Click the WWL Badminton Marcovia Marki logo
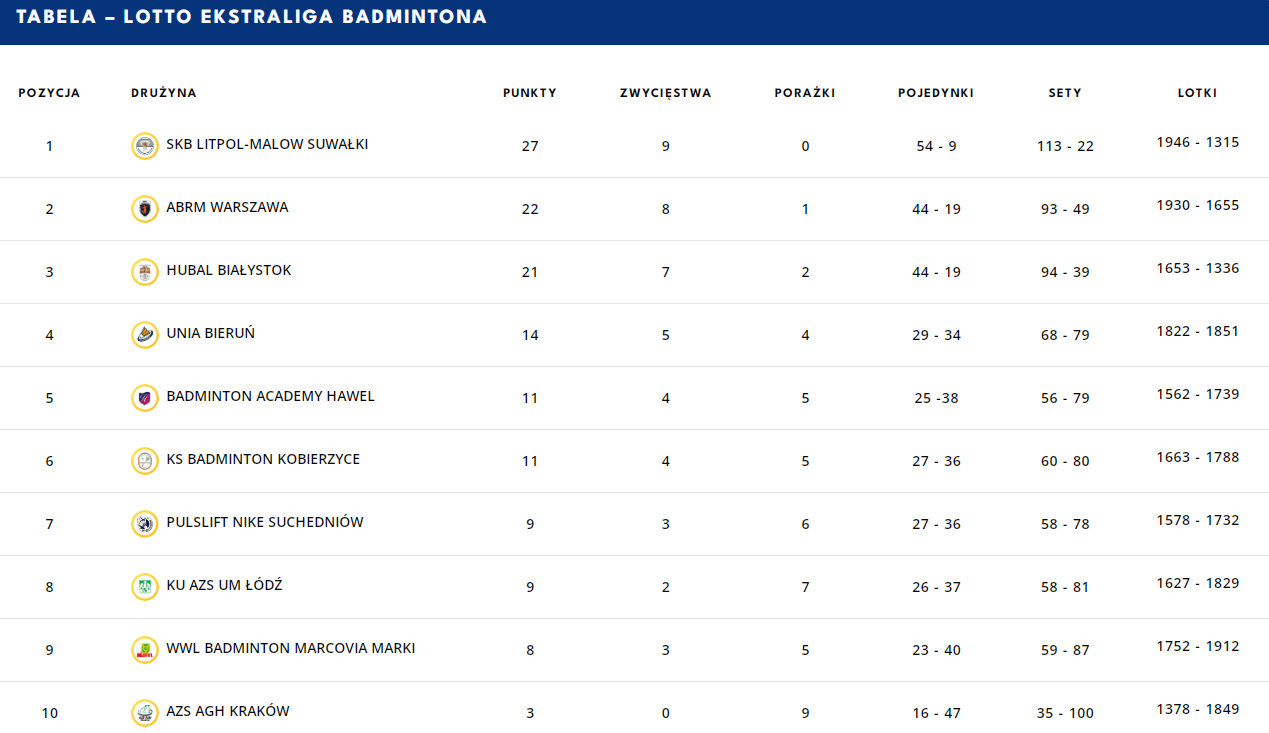The height and width of the screenshot is (733, 1269). (x=145, y=650)
